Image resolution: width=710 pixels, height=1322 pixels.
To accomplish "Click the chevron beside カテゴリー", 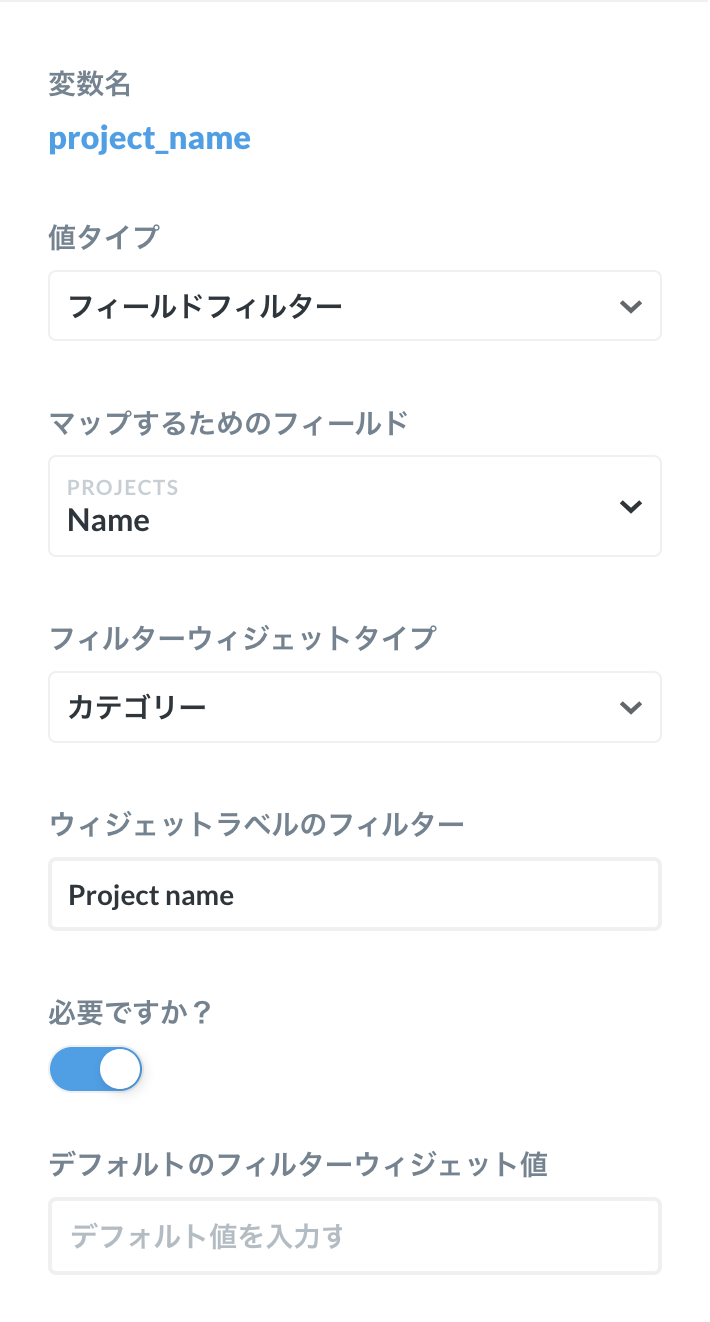I will click(x=631, y=707).
